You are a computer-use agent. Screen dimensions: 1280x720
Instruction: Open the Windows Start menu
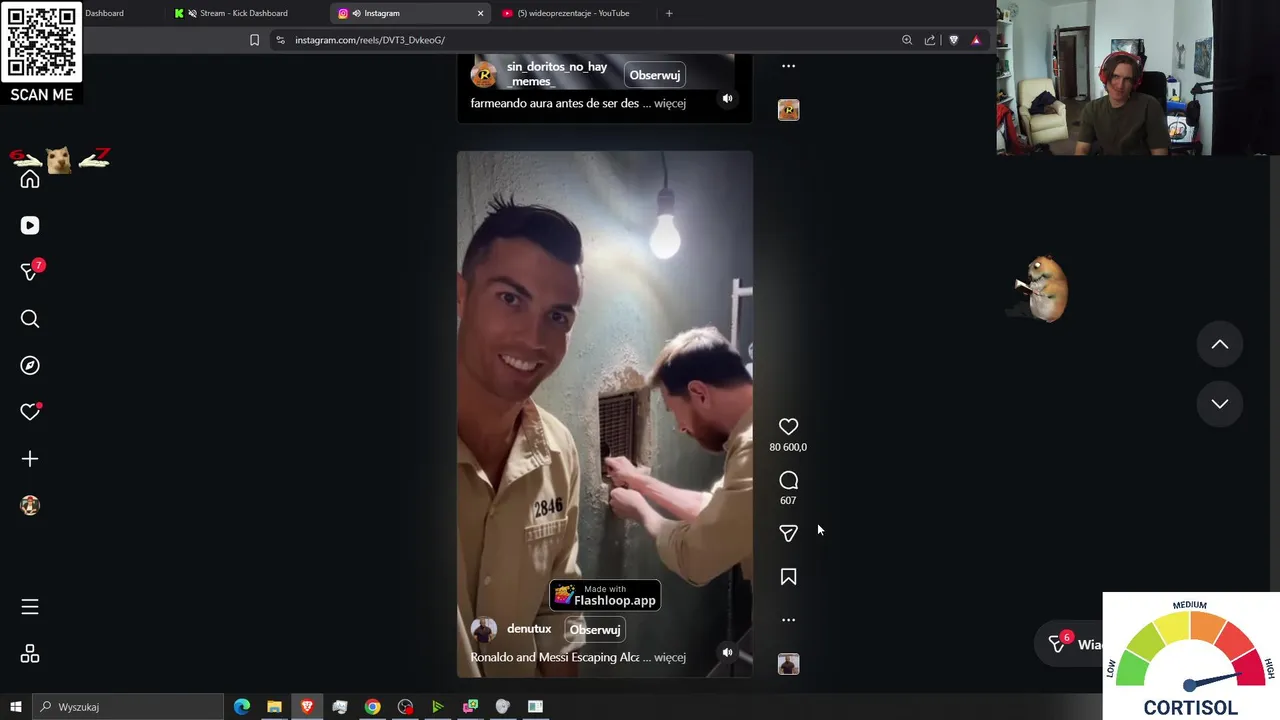coord(15,707)
